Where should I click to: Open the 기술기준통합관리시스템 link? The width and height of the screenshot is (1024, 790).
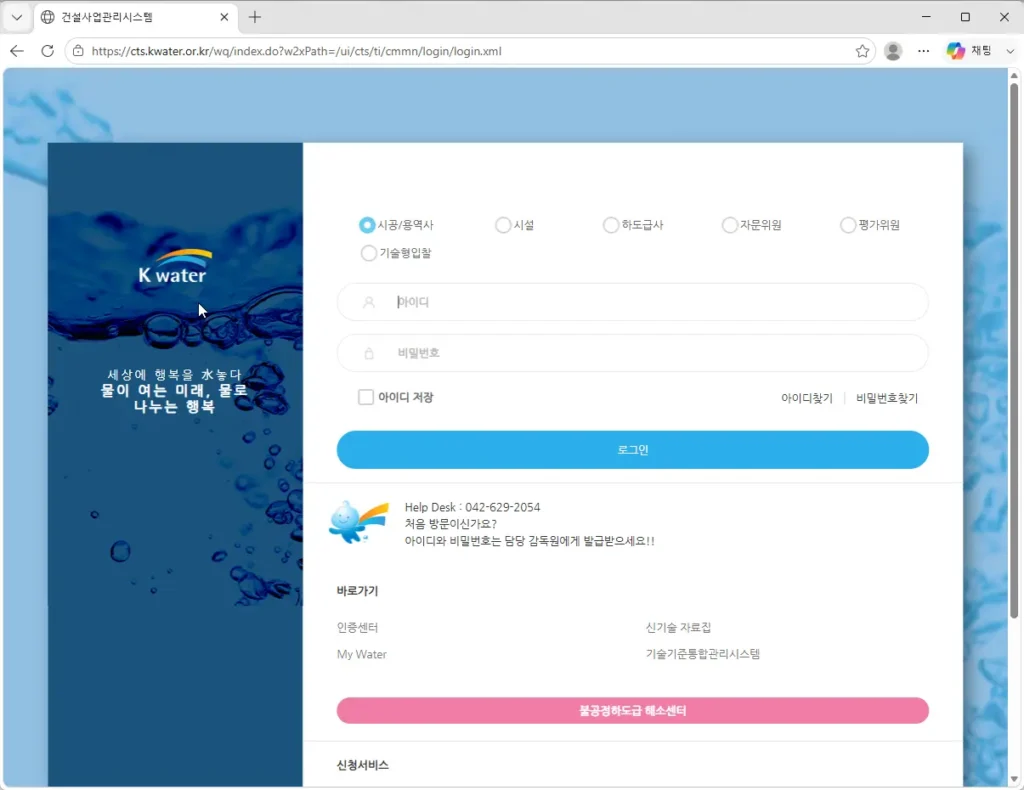pos(703,654)
